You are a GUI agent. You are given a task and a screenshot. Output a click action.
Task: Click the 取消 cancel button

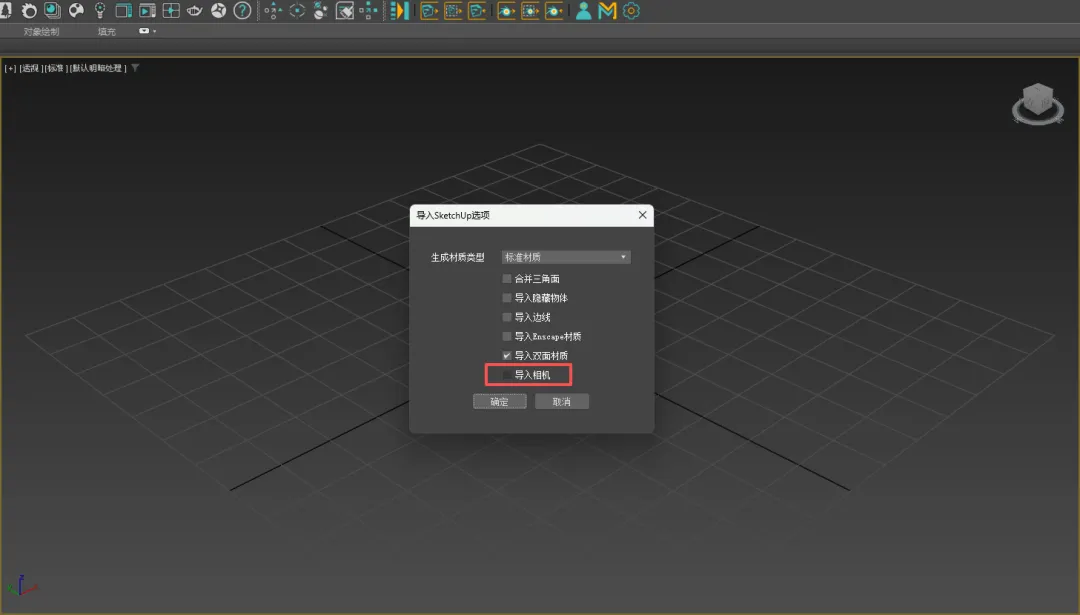(561, 402)
